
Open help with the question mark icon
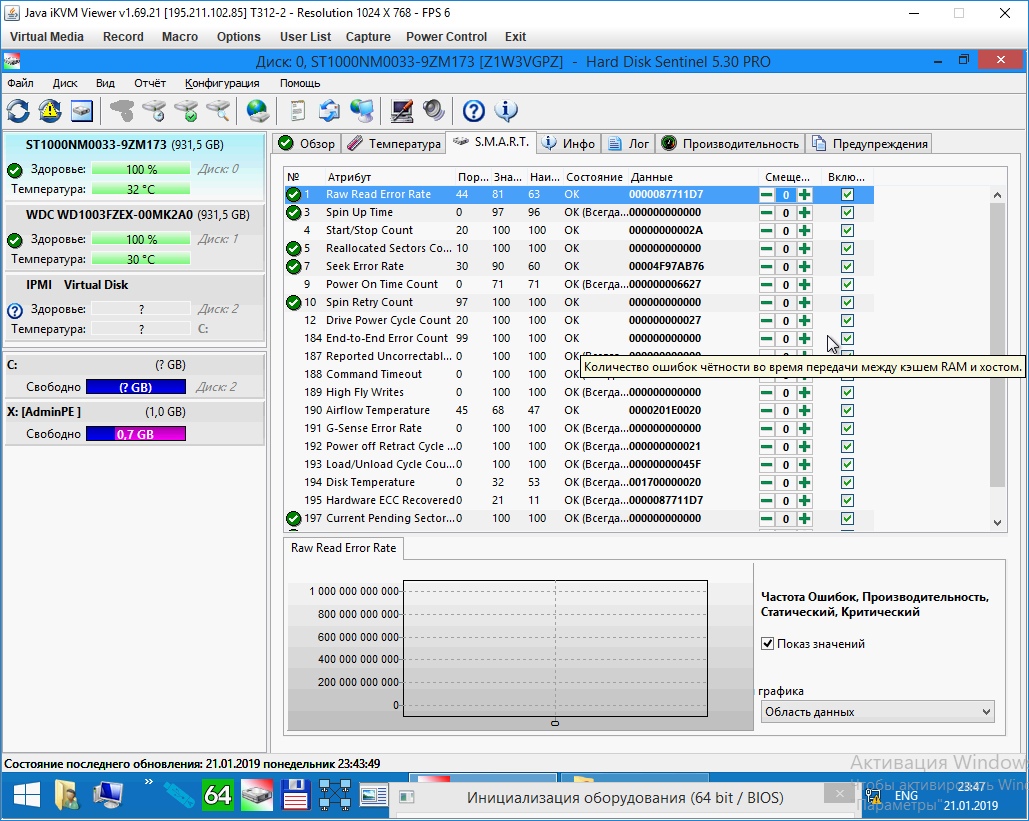(473, 111)
